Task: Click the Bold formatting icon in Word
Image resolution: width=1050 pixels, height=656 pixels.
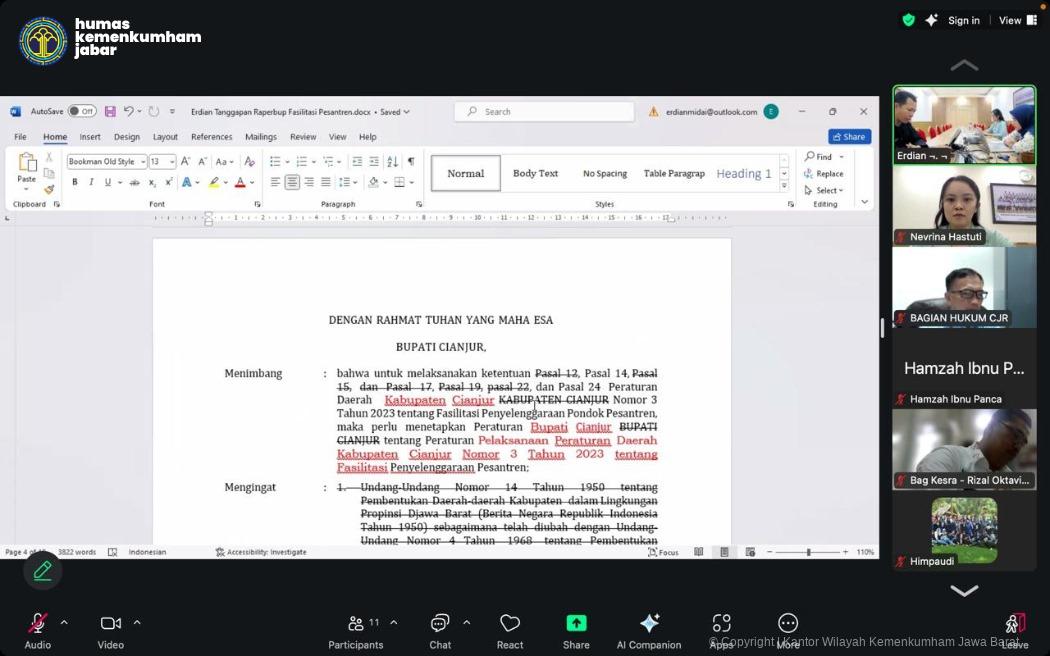Action: click(75, 182)
